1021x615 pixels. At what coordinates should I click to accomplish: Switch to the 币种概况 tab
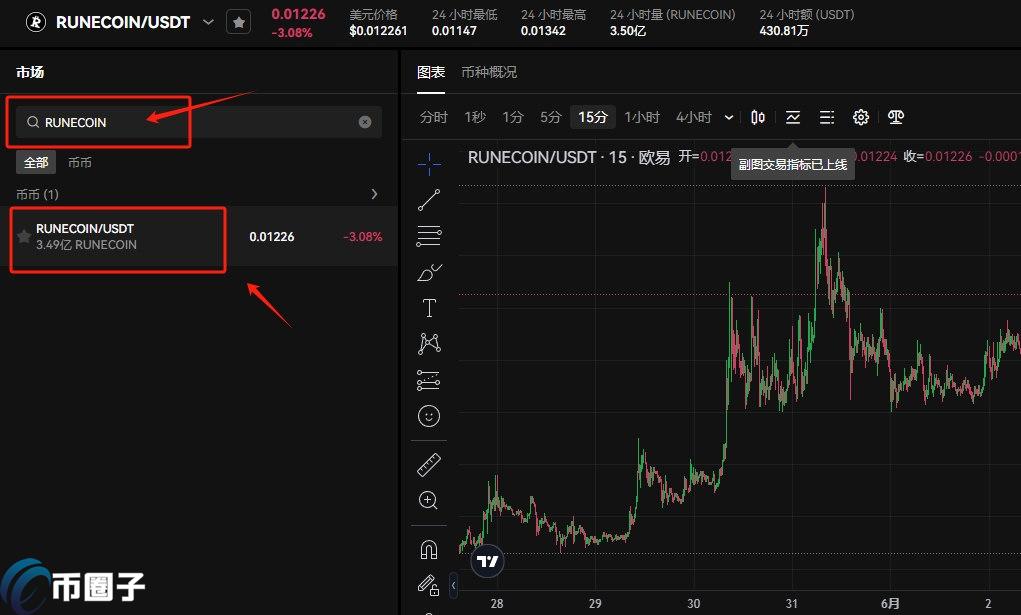[x=489, y=73]
